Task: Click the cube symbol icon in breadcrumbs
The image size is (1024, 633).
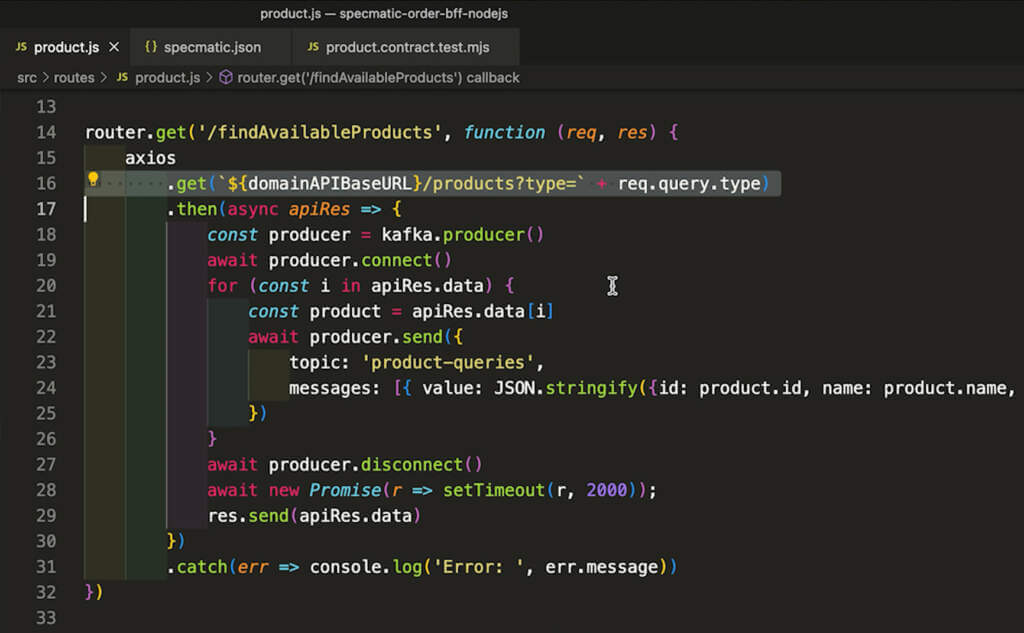Action: point(225,77)
